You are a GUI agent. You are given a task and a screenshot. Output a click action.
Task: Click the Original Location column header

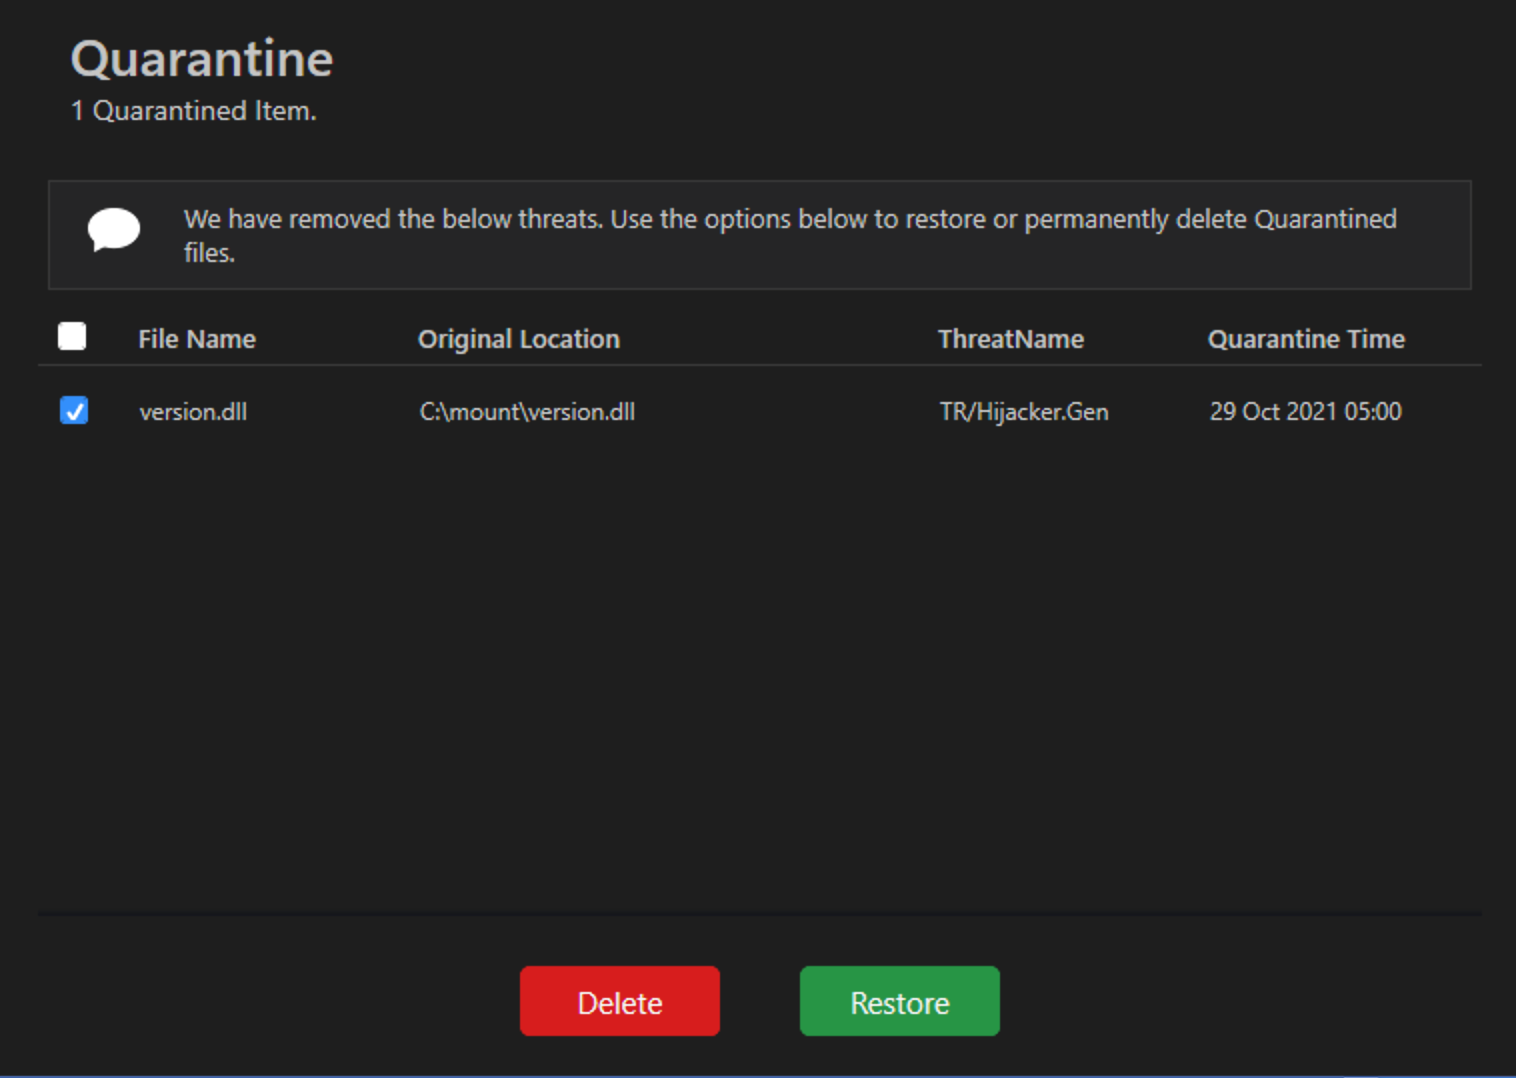click(x=519, y=339)
